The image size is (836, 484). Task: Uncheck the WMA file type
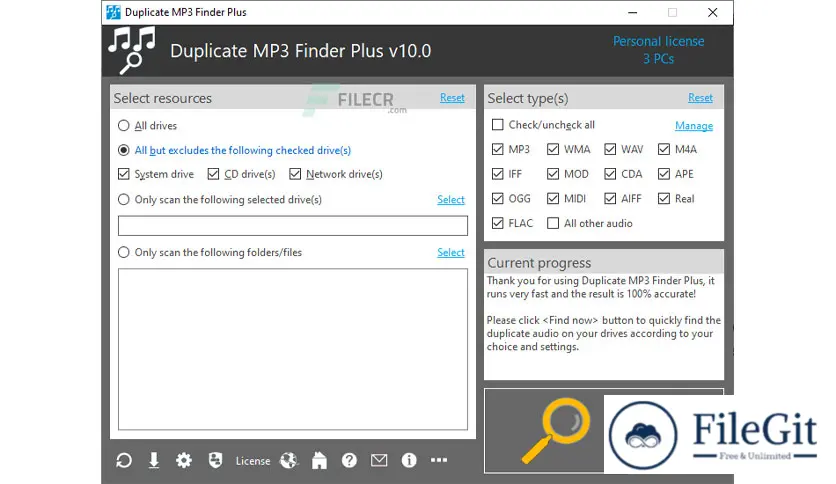tap(553, 149)
